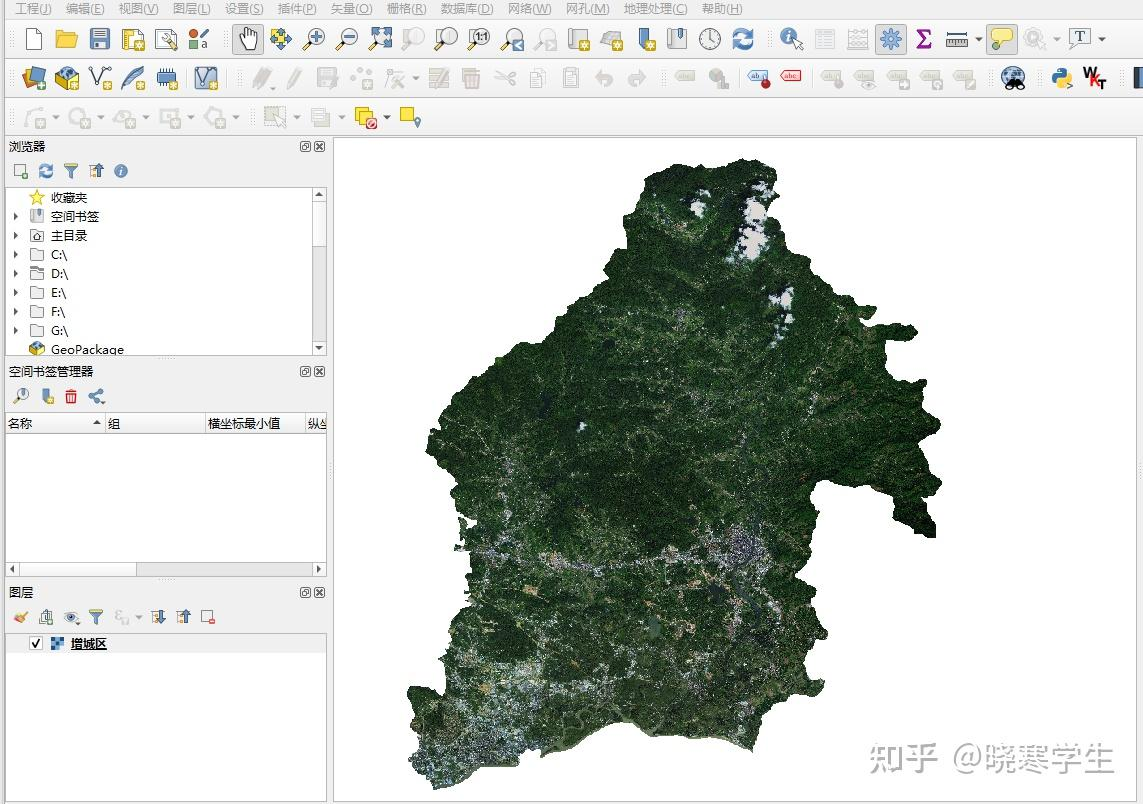Click the Zoom Full extent icon
The height and width of the screenshot is (804, 1143).
tap(380, 39)
